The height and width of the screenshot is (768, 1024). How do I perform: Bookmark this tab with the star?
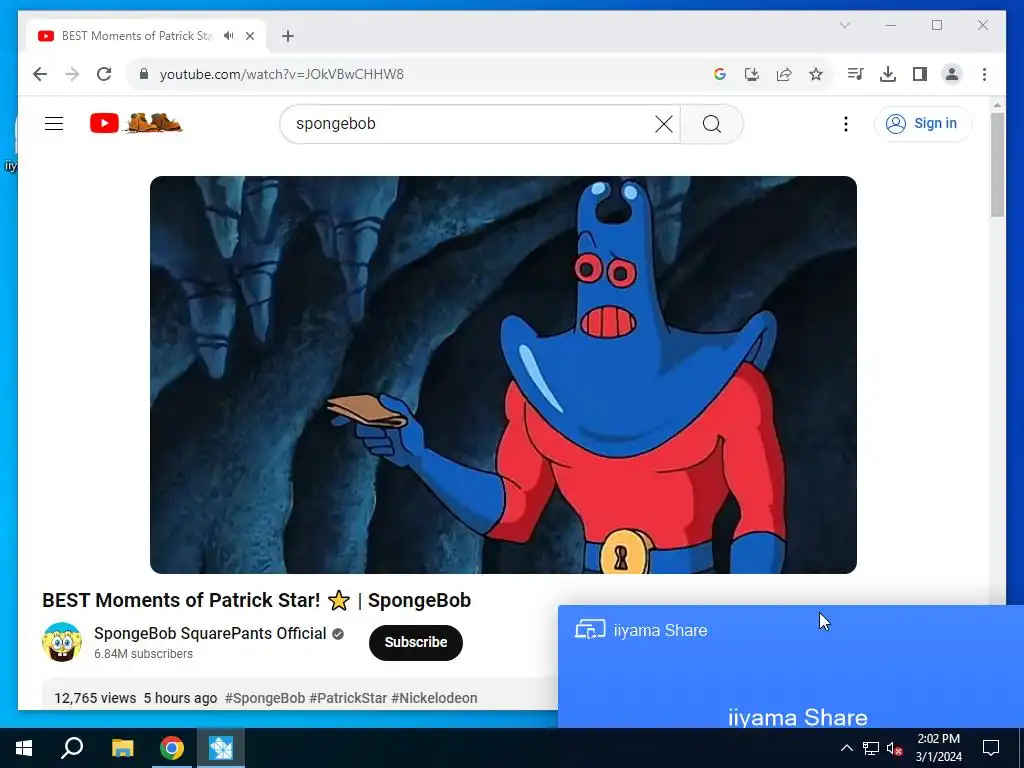[816, 74]
